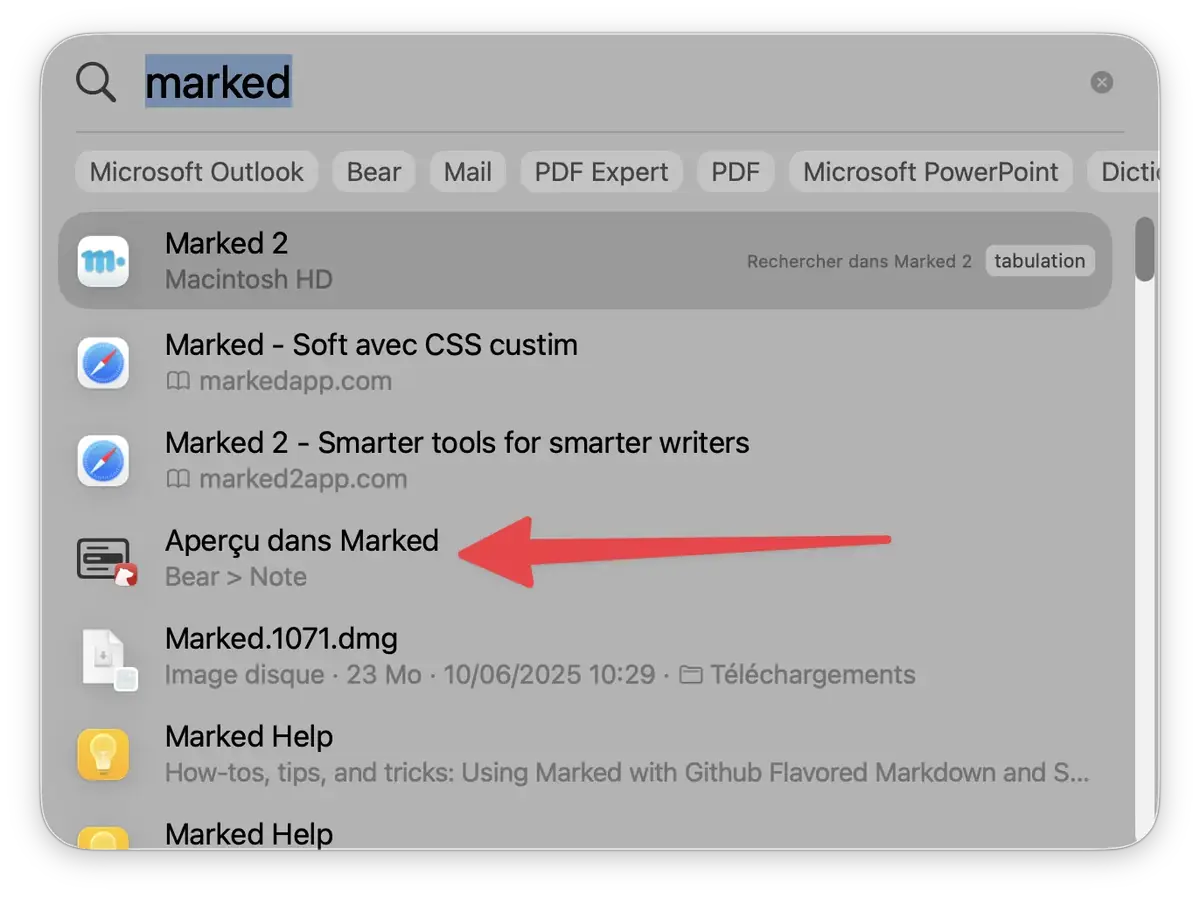1200x897 pixels.
Task: Open the Marked 2 application icon
Action: 106,260
